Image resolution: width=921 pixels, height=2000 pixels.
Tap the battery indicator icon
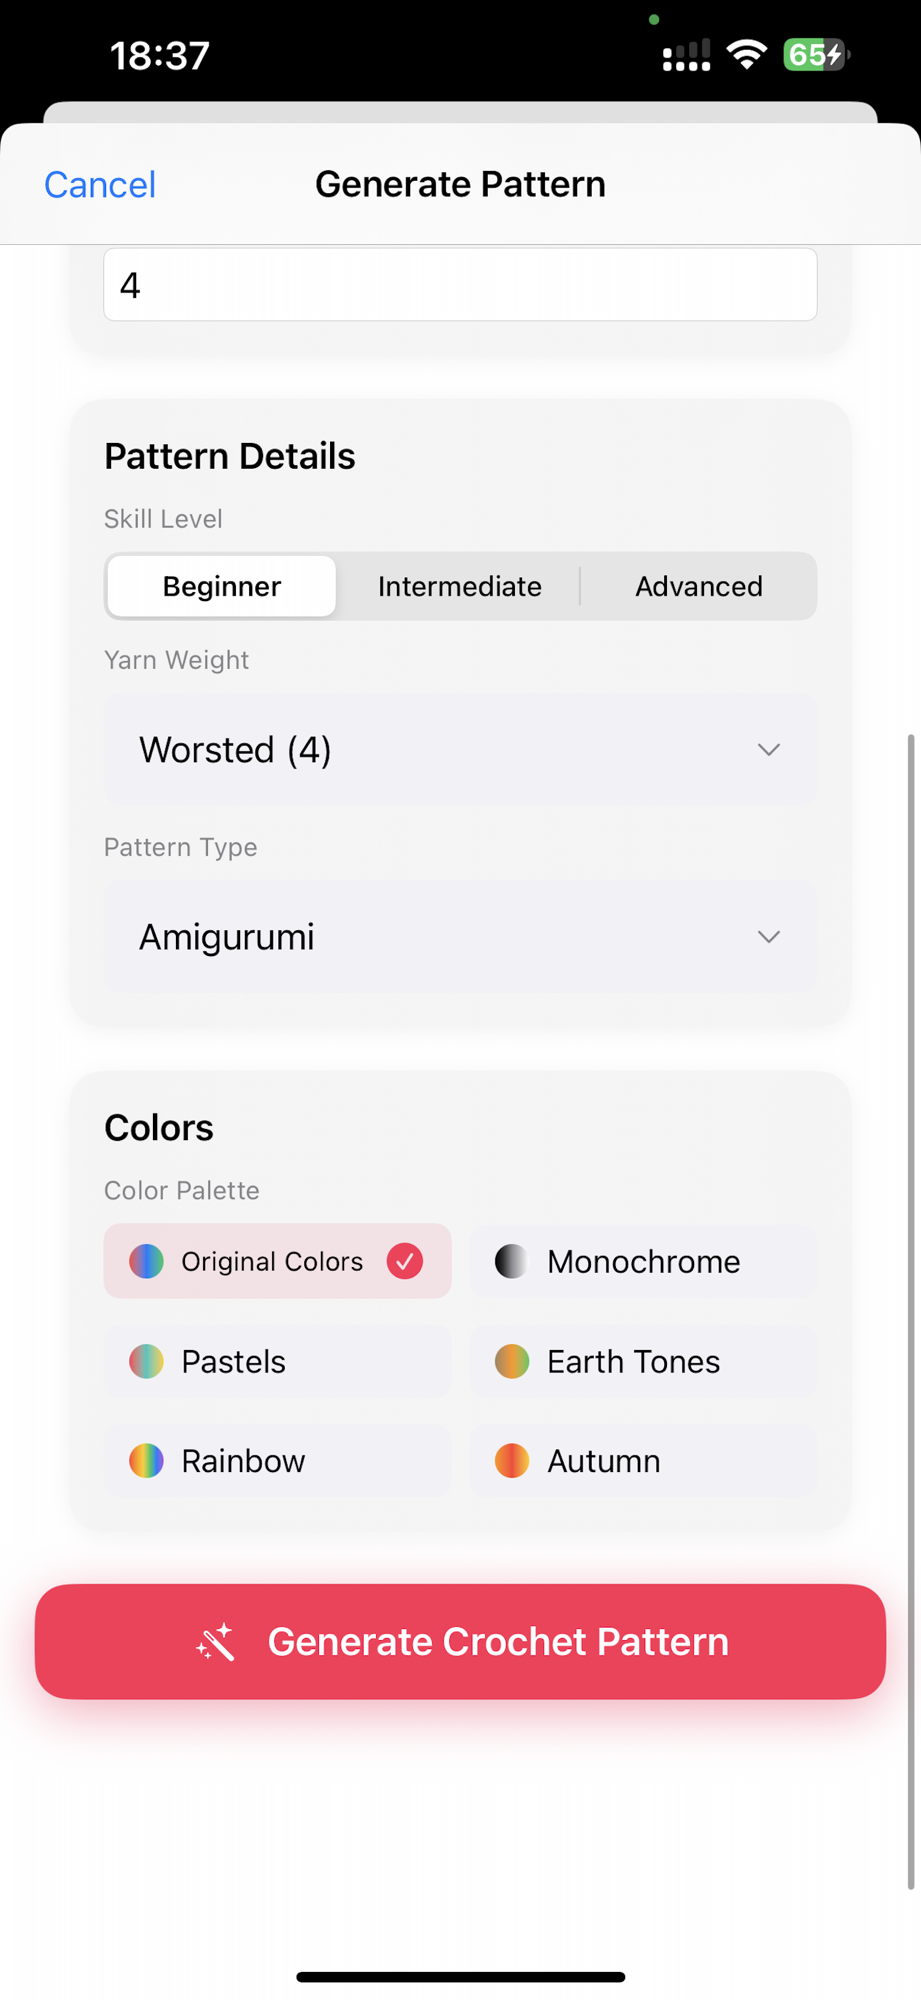815,55
